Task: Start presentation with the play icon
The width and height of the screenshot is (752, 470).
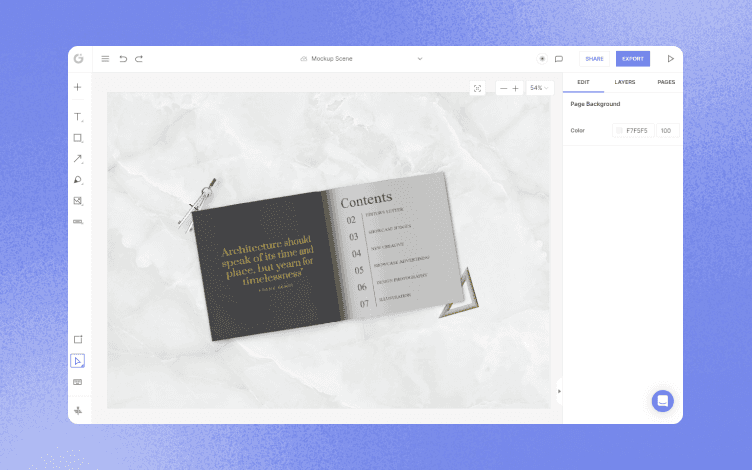Action: pos(670,59)
